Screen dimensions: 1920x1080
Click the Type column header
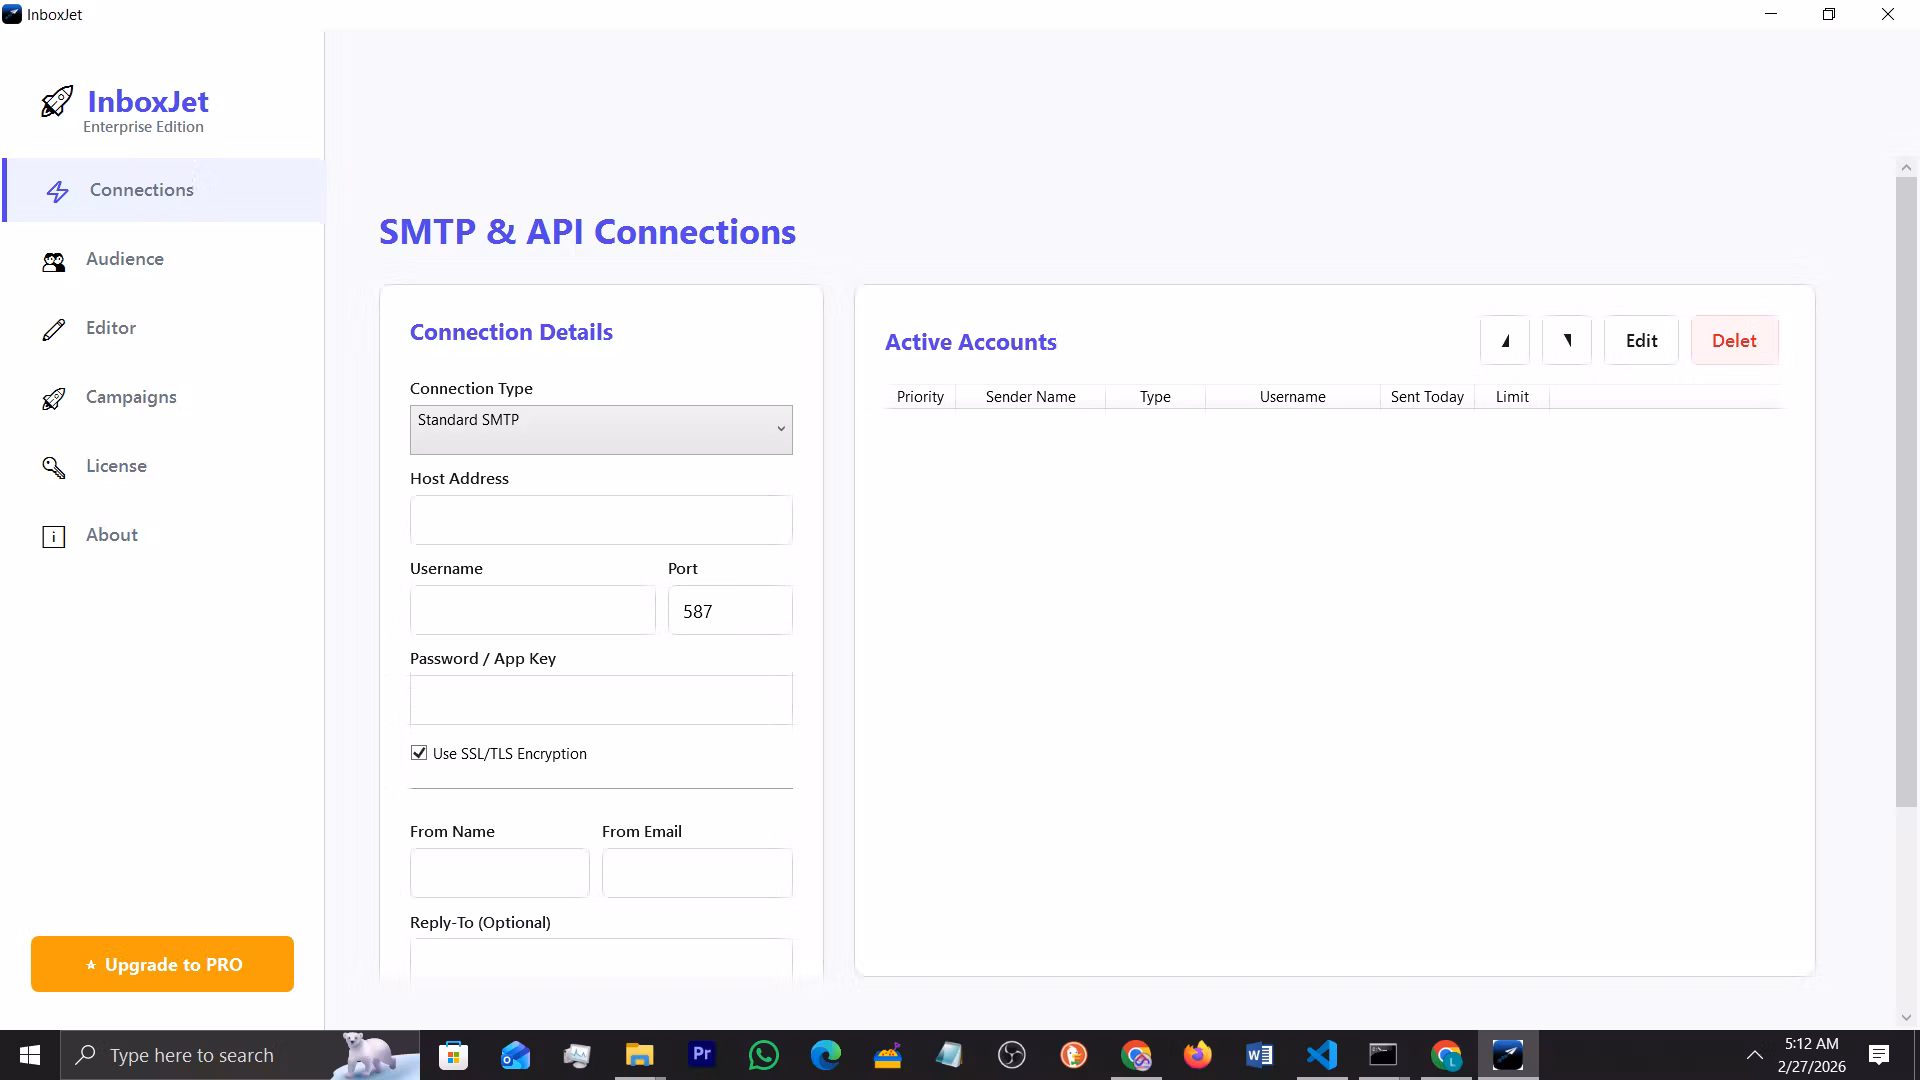click(1155, 397)
